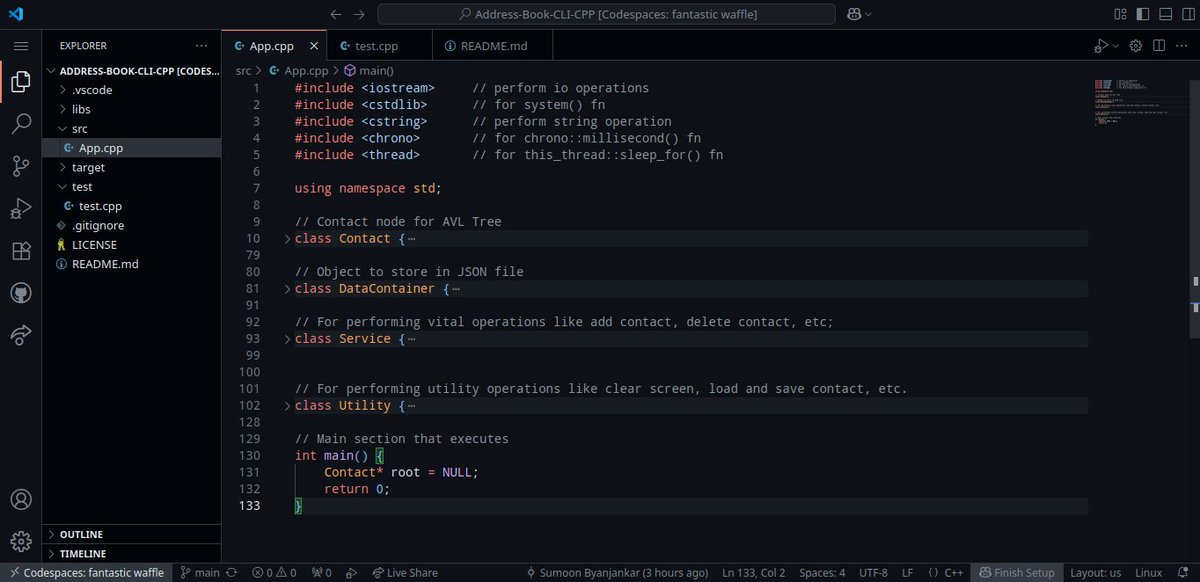Click the main() breadcrumb segment

coord(369,71)
